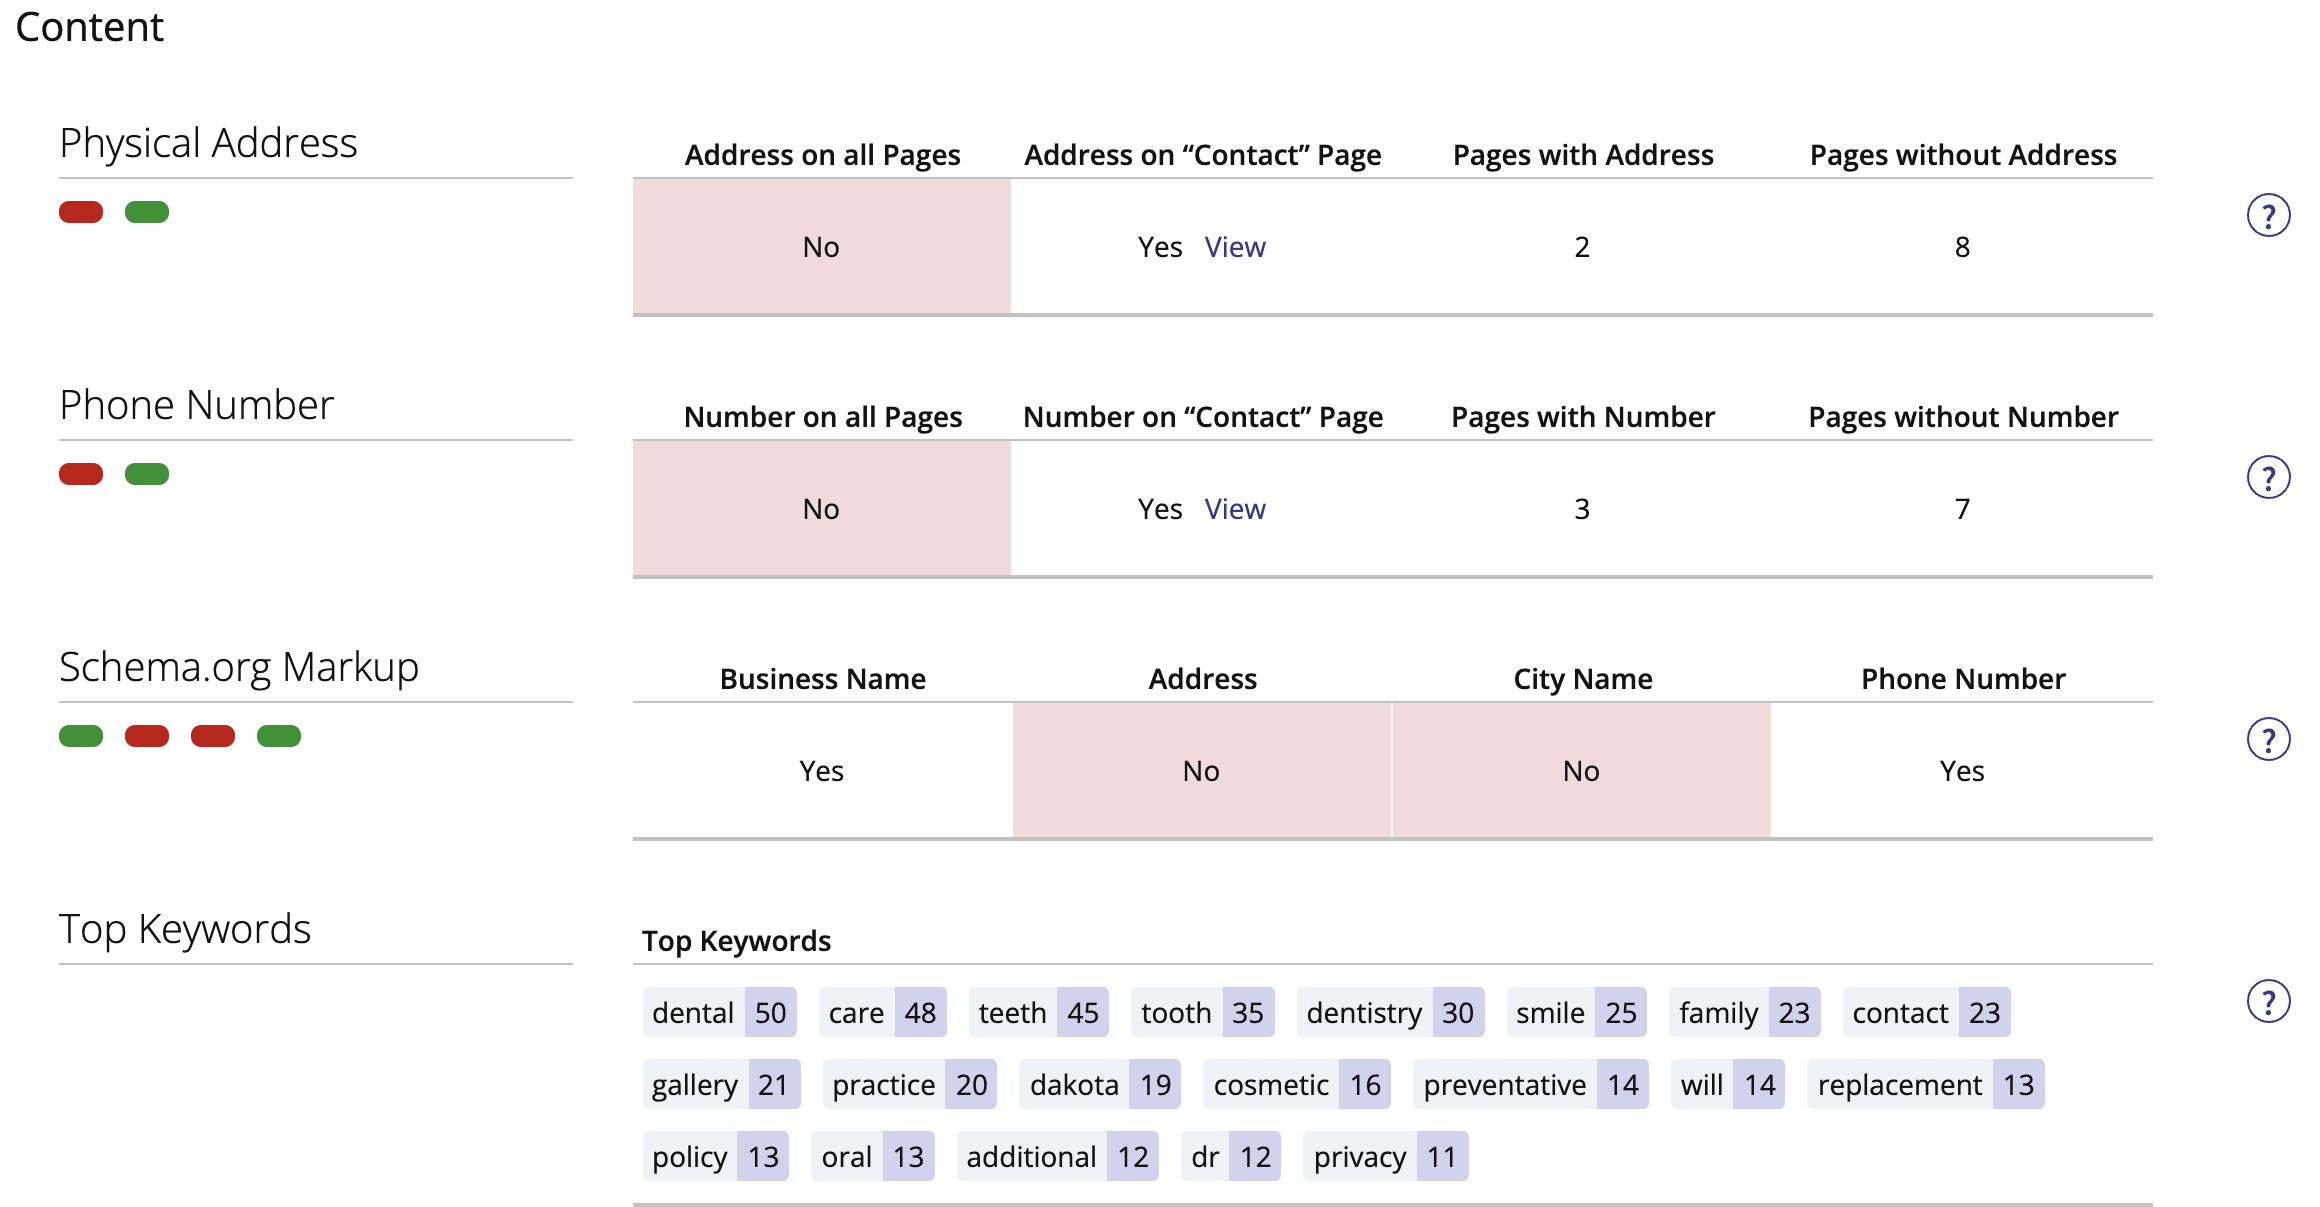Viewport: 2320px width, 1207px height.
Task: Select the 'practice 20' keyword tag
Action: coord(910,1084)
